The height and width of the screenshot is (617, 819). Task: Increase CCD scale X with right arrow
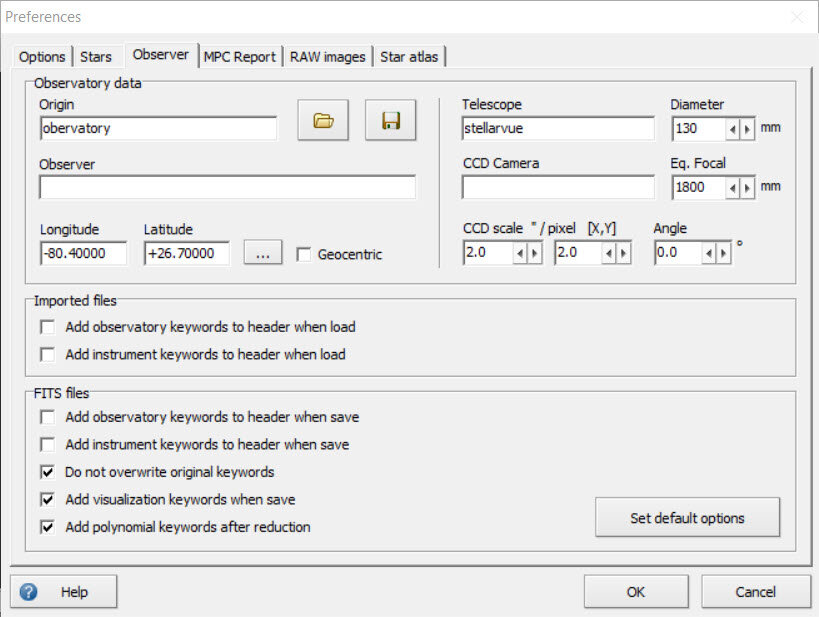(x=534, y=253)
